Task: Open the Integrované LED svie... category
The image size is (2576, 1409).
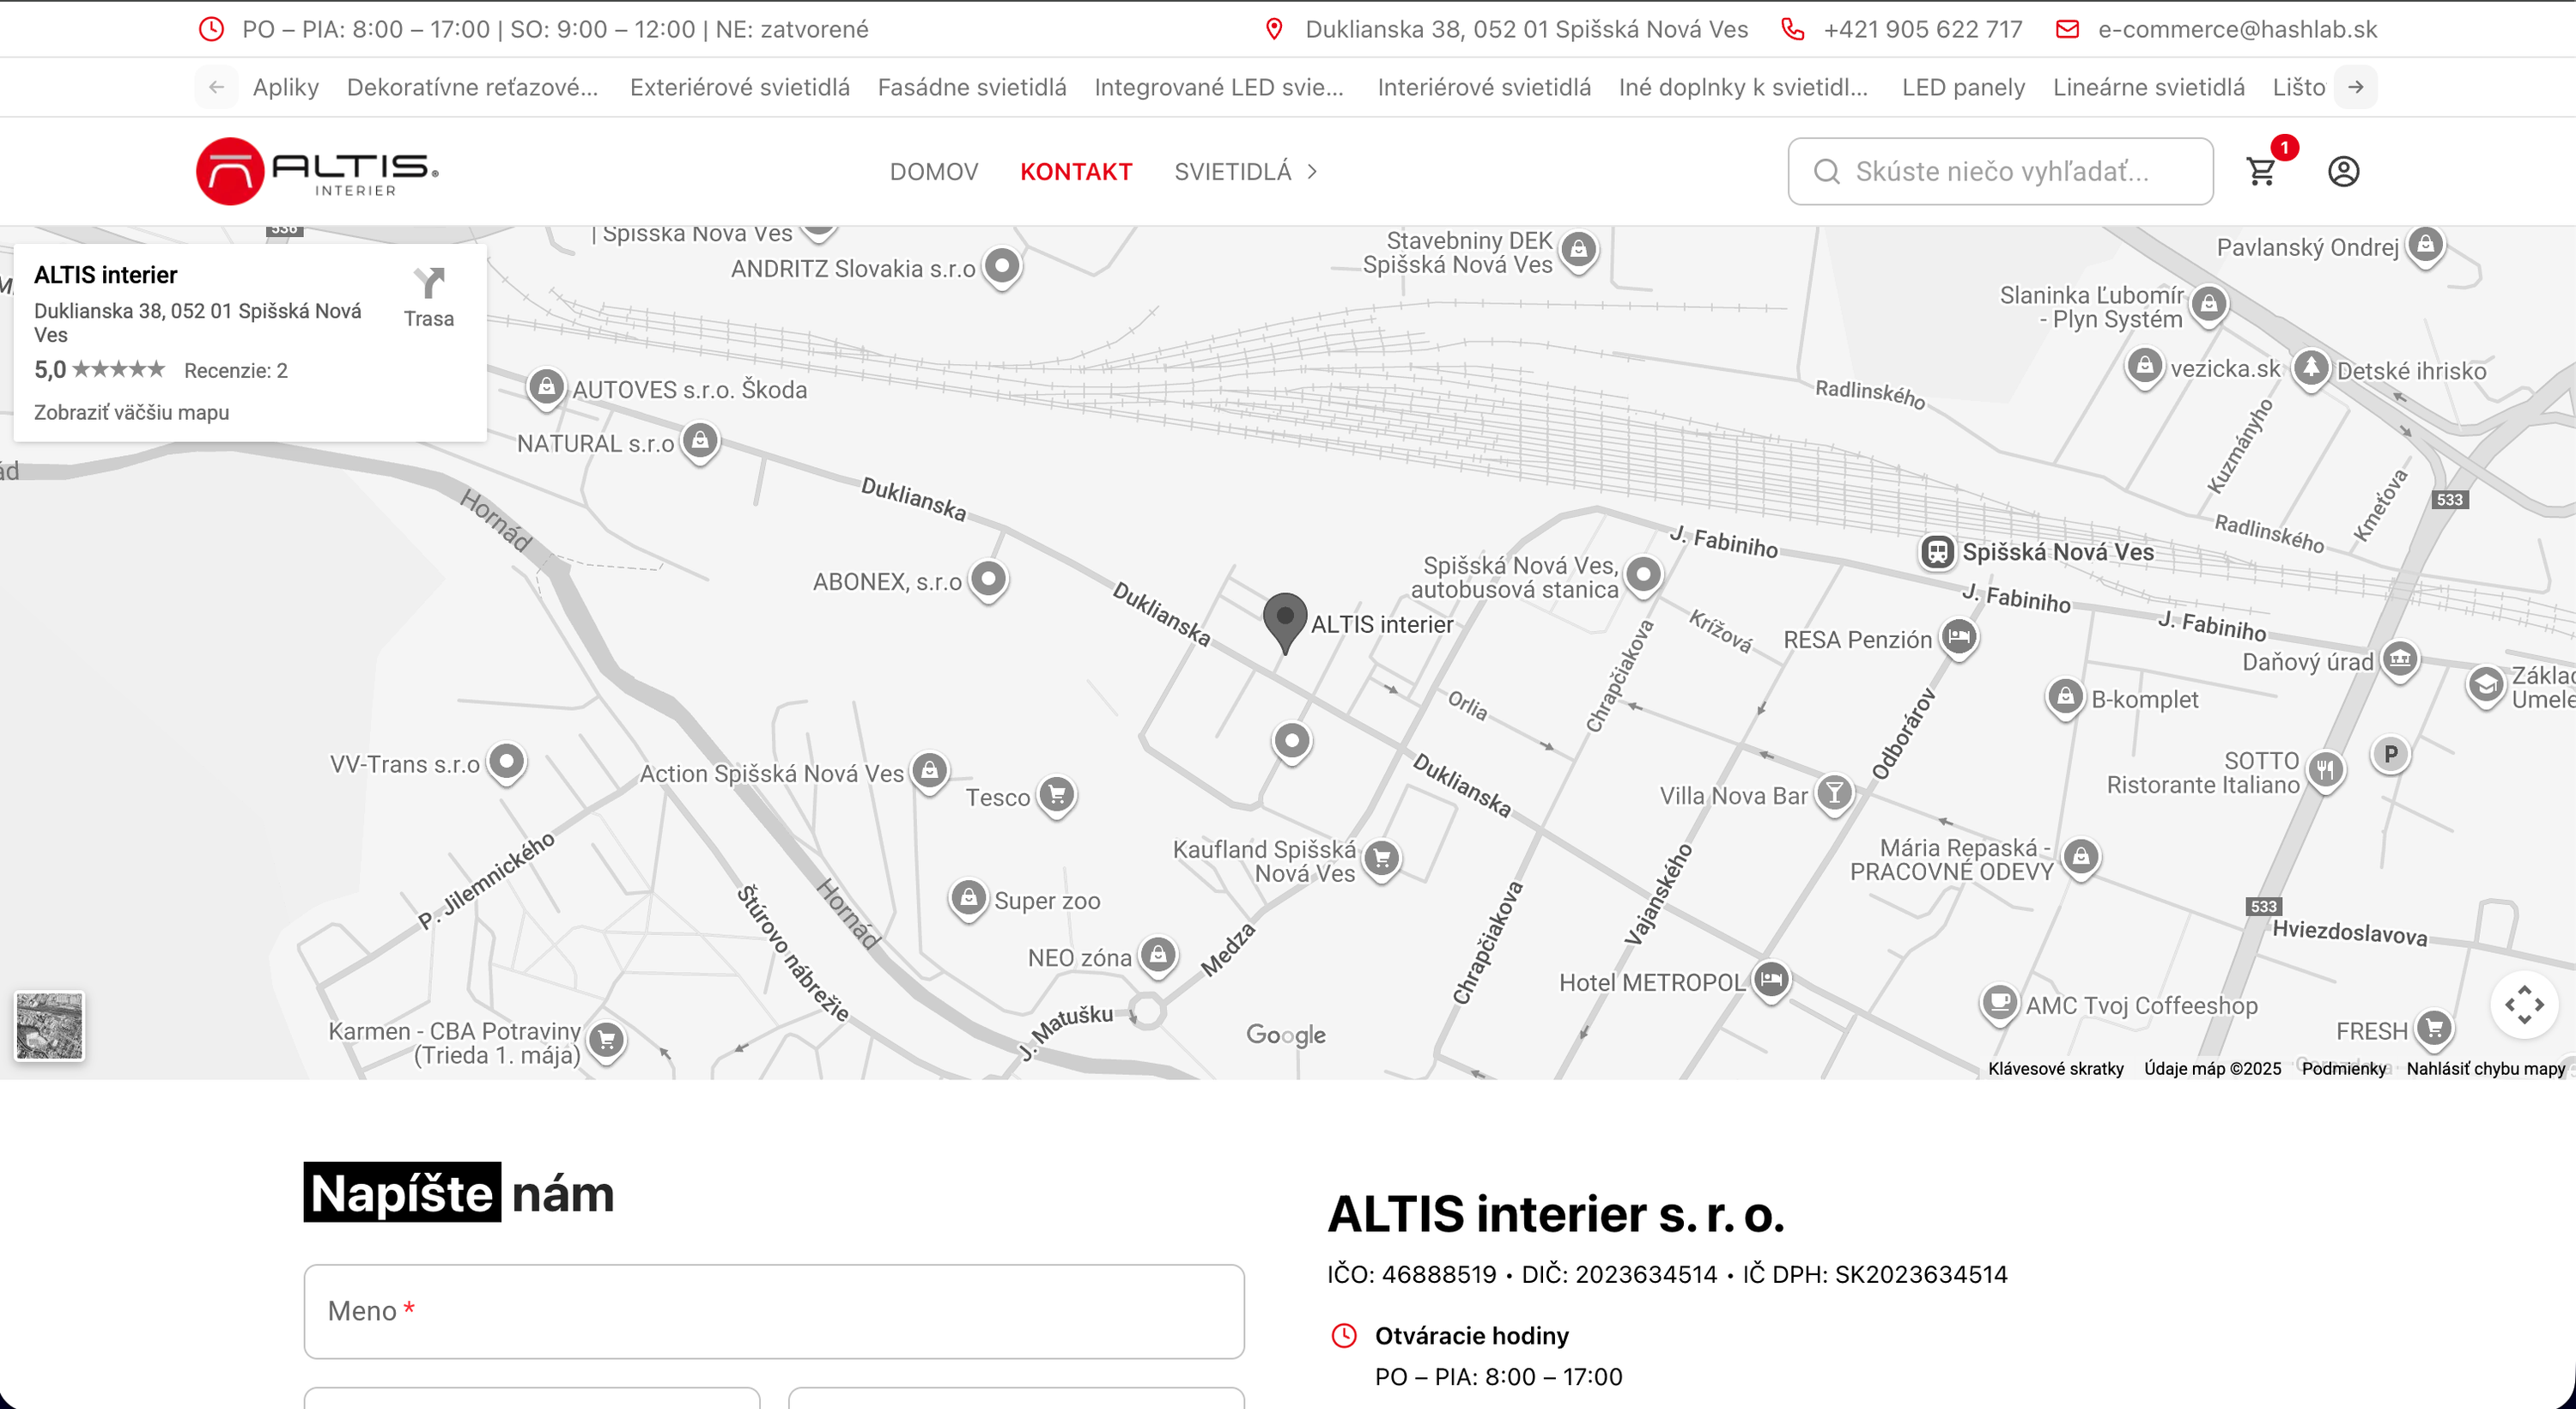Action: [x=1219, y=87]
